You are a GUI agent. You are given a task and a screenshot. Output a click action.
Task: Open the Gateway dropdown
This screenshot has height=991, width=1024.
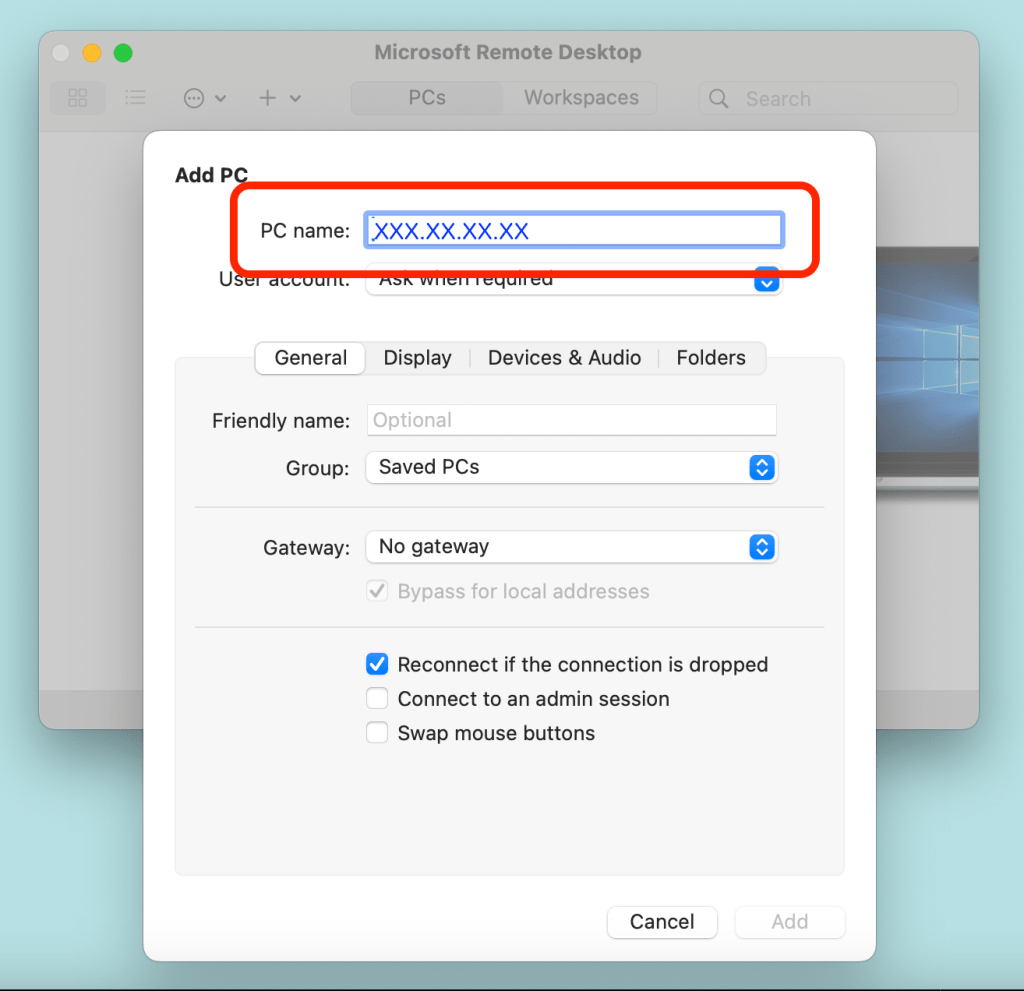(571, 547)
